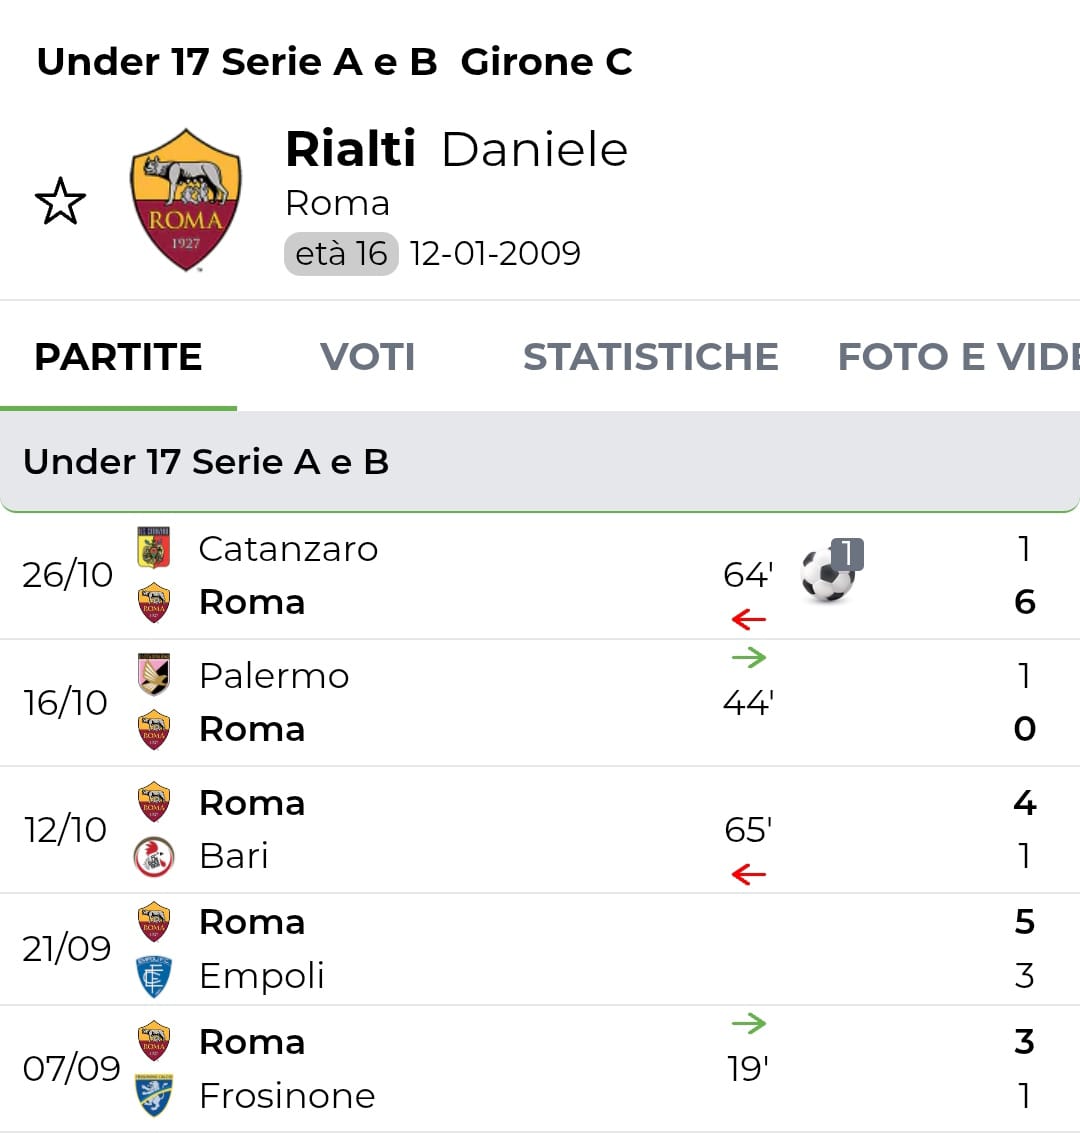Switch to the STATISTICHE tab
Screen dimensions: 1080x1141
(650, 357)
